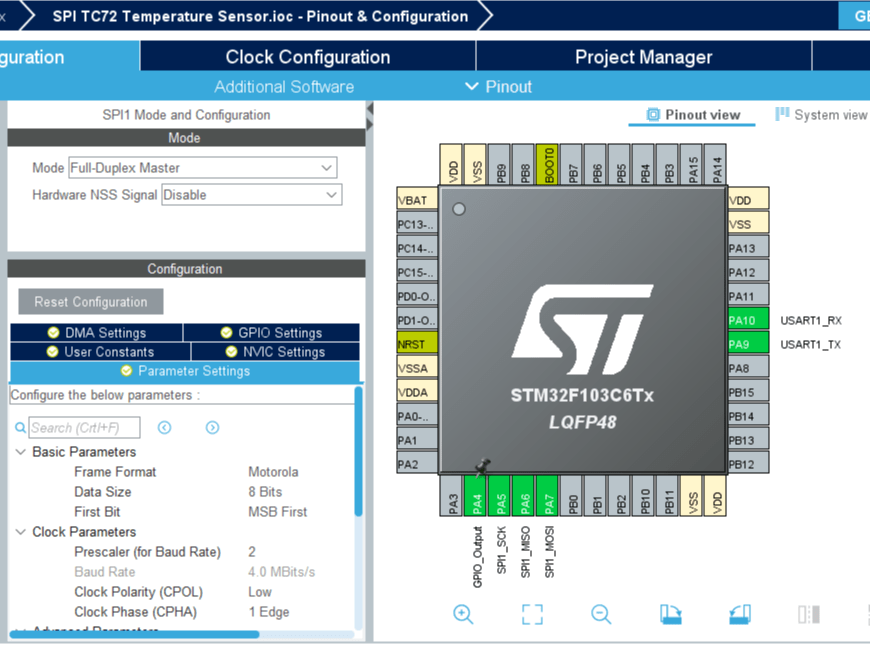
Task: Switch to the Clock Configuration tab
Action: [307, 57]
